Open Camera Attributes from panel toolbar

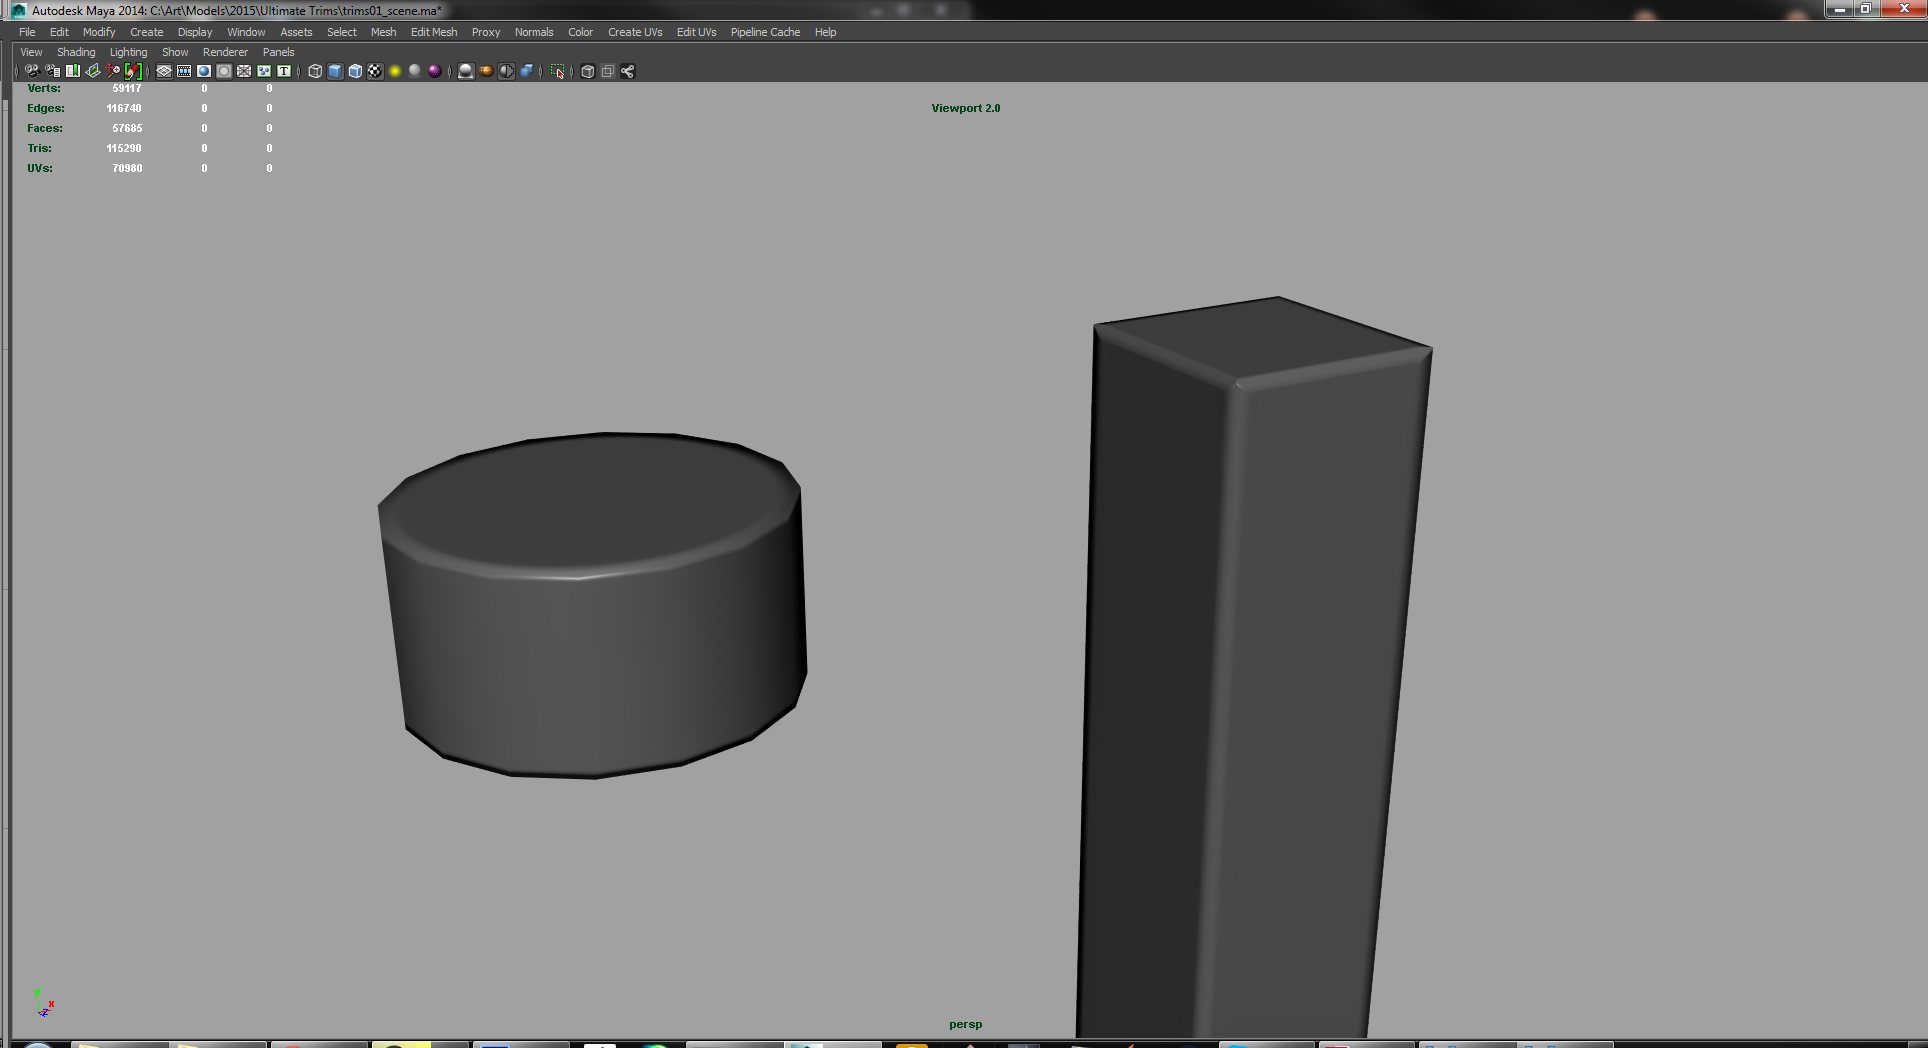coord(52,71)
